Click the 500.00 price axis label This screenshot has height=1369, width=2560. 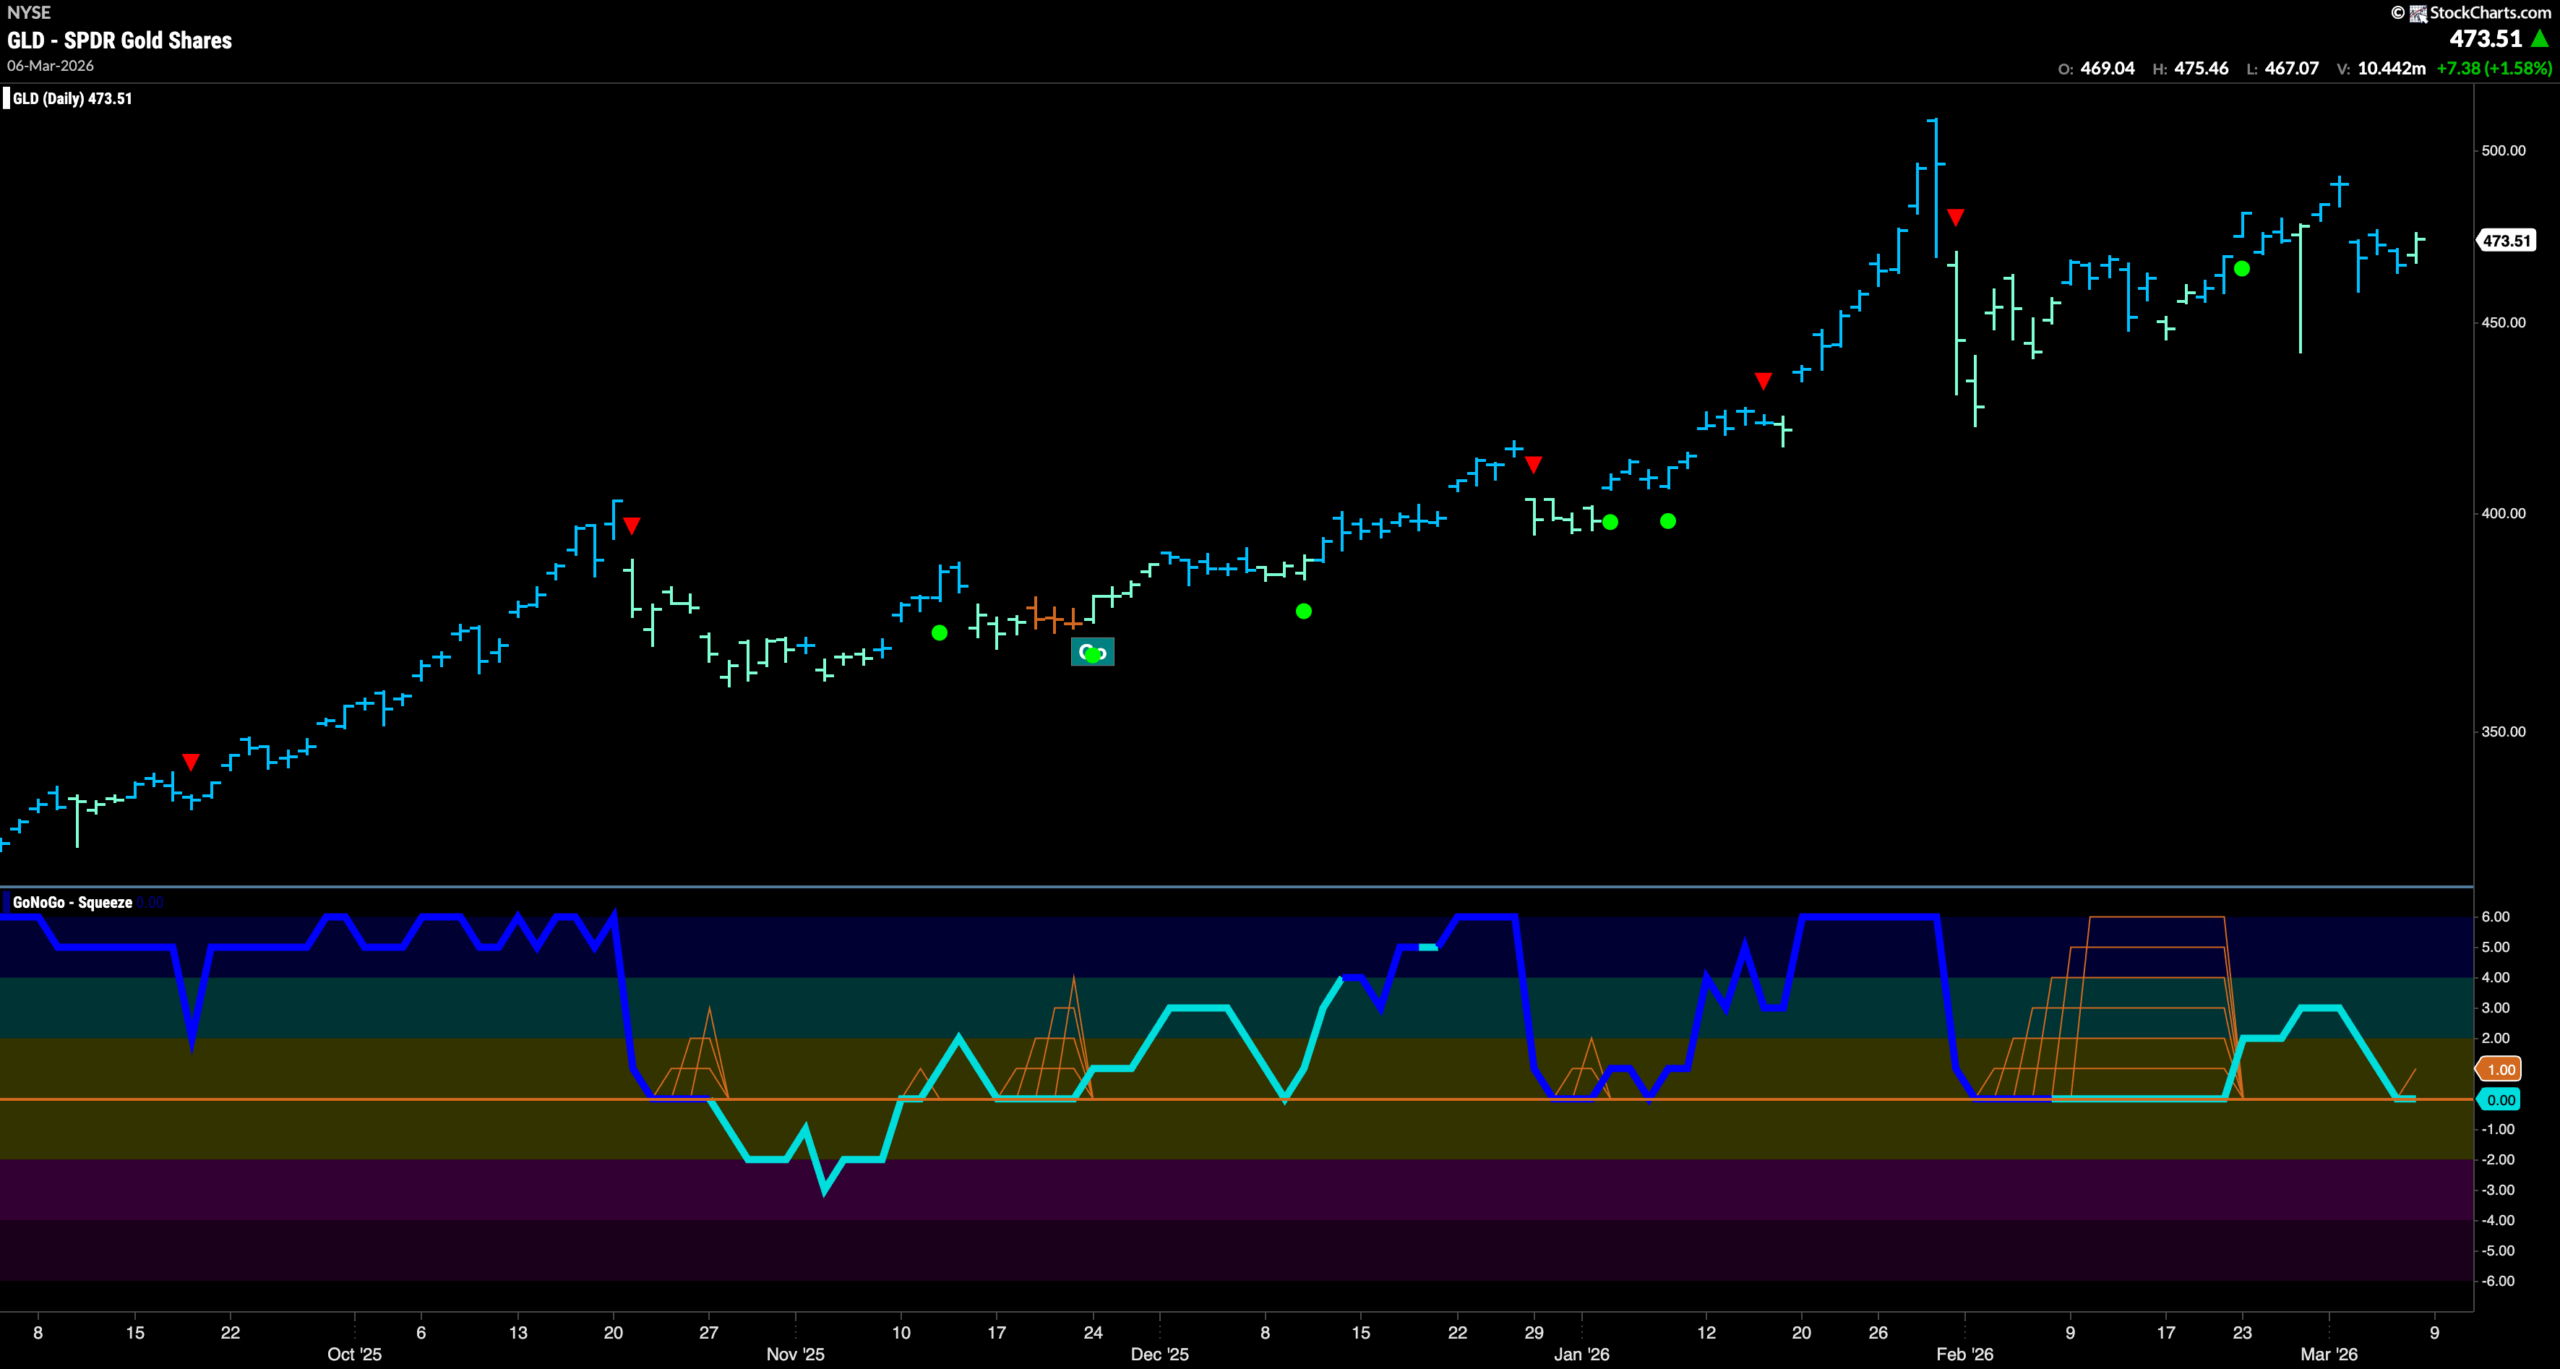point(2503,150)
